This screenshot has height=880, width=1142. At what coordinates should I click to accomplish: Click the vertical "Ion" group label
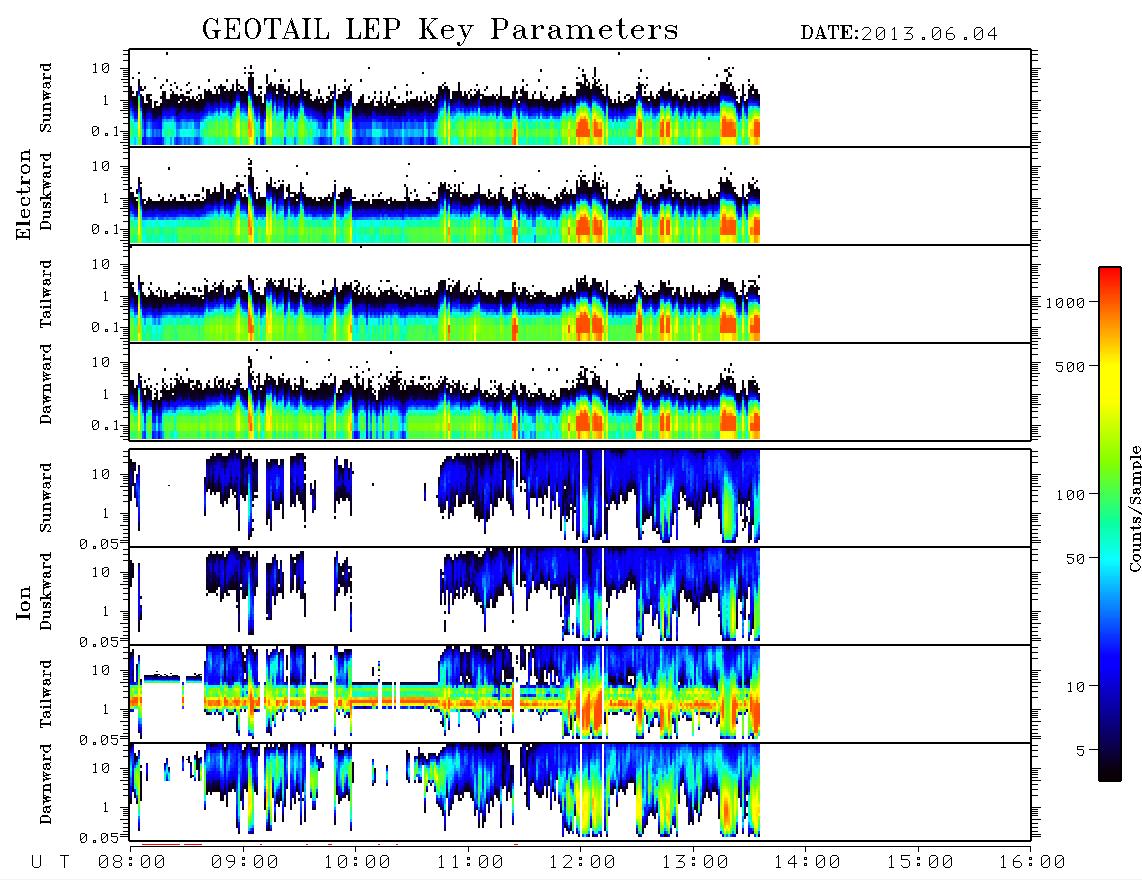click(24, 602)
